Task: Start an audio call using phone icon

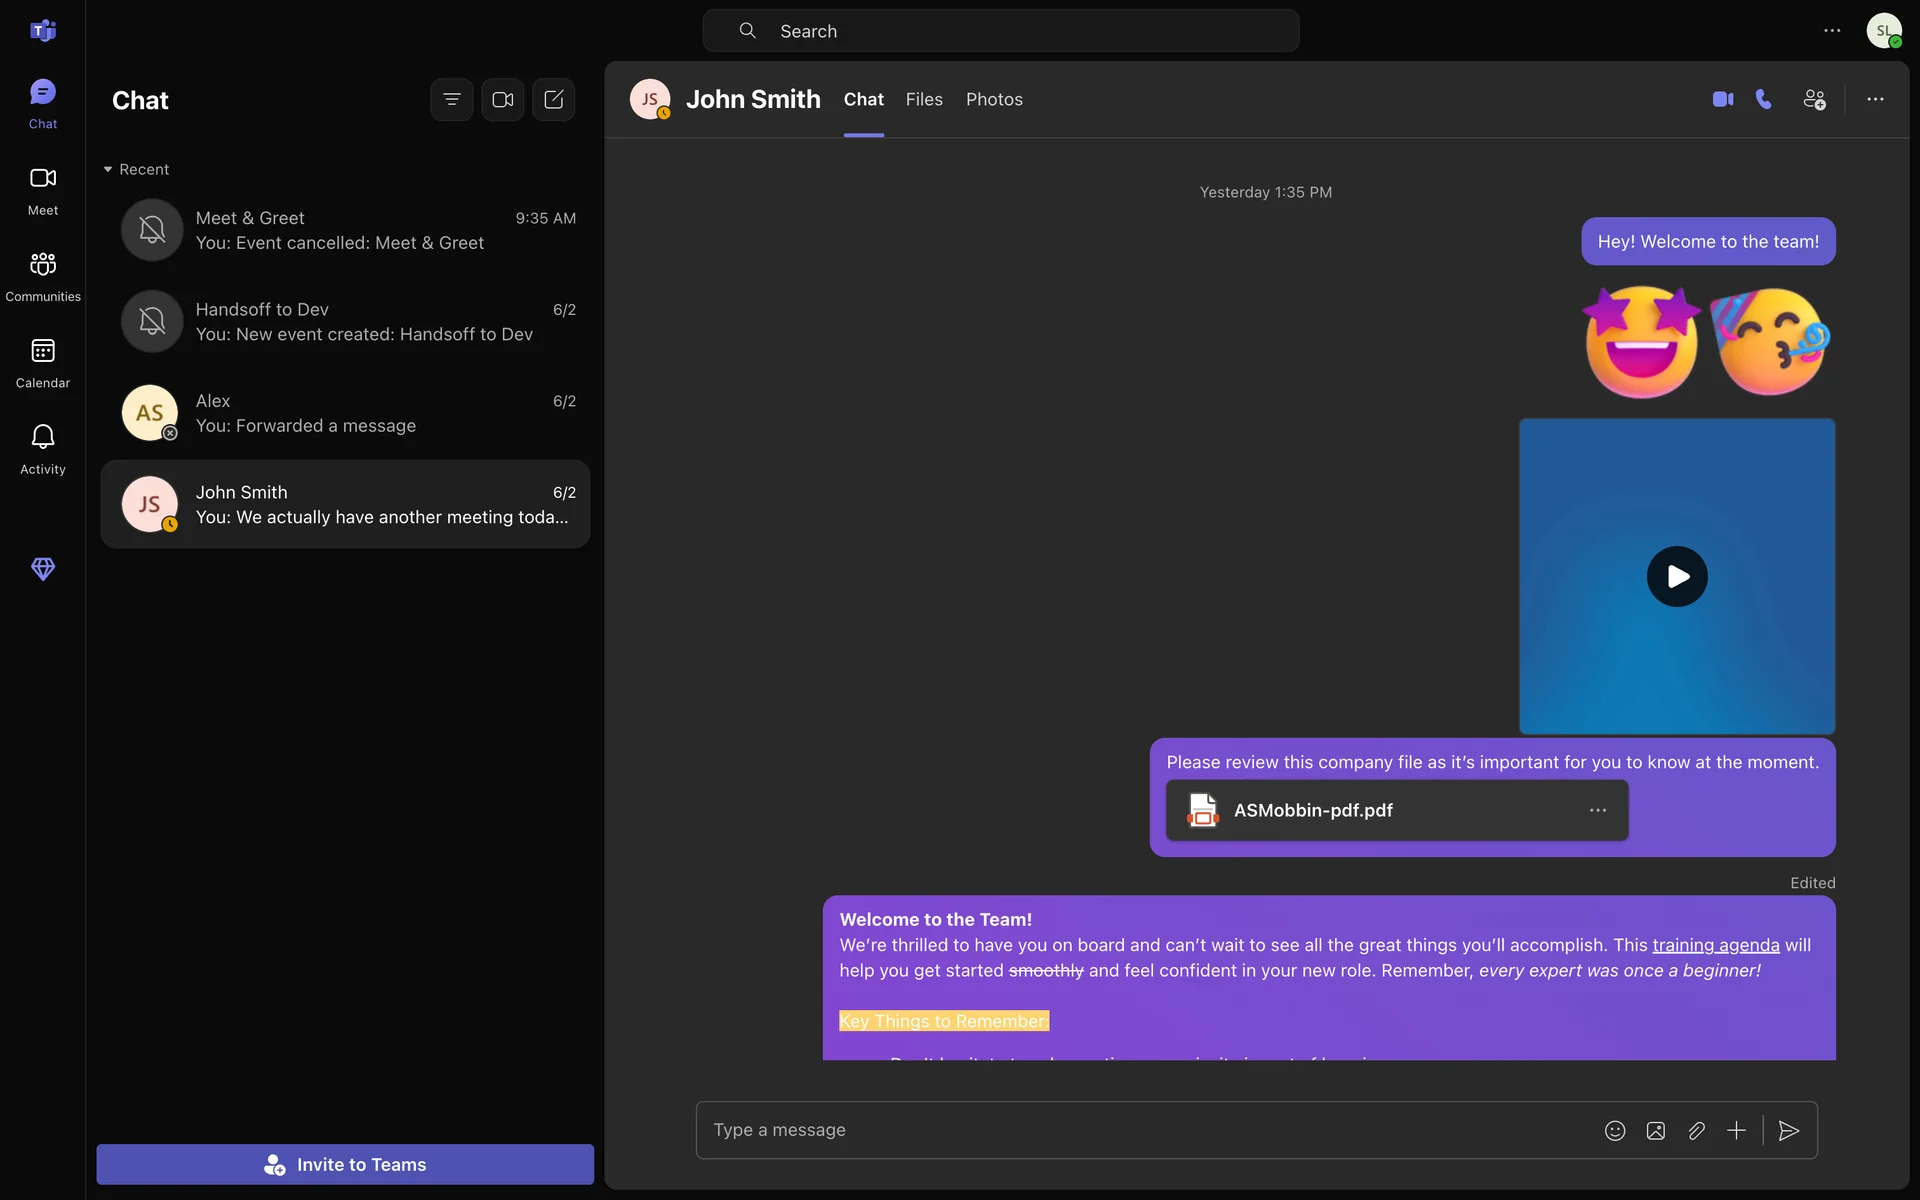Action: (1764, 99)
